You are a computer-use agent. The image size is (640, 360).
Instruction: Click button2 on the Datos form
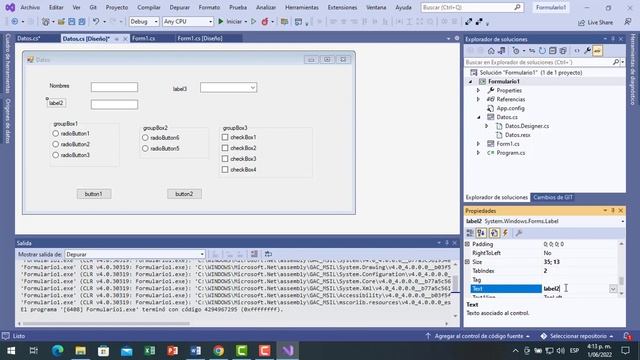point(184,194)
